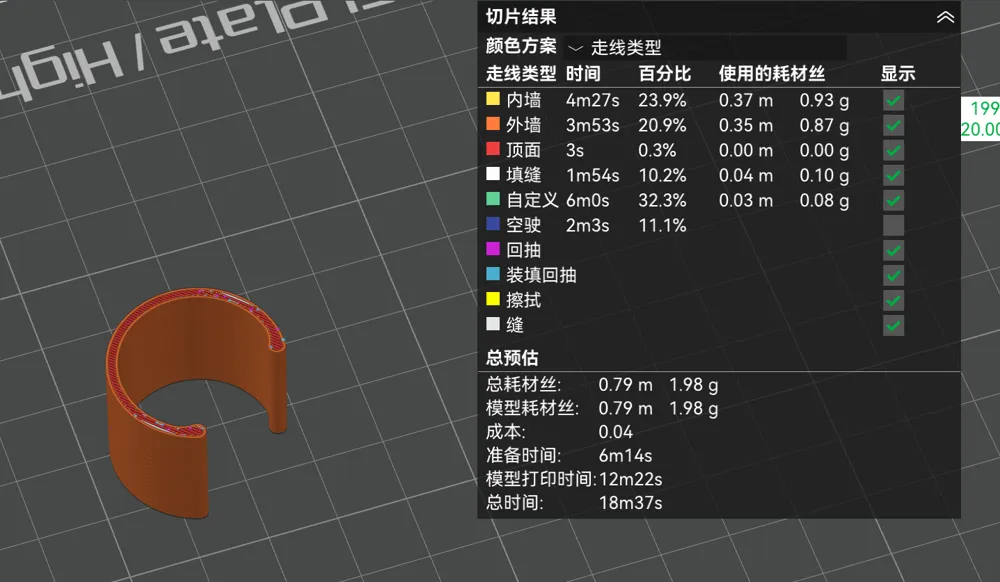Click the 走线类型 column header

(x=521, y=74)
